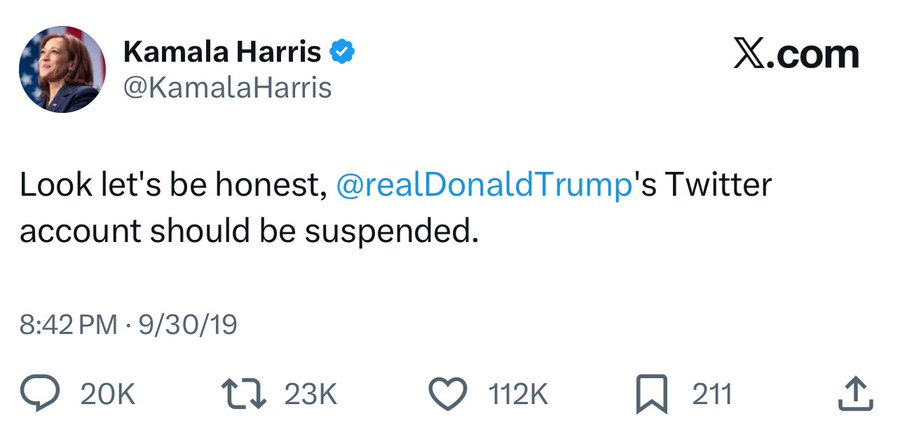Click the 20K replies count
The height and width of the screenshot is (435, 900).
[107, 394]
